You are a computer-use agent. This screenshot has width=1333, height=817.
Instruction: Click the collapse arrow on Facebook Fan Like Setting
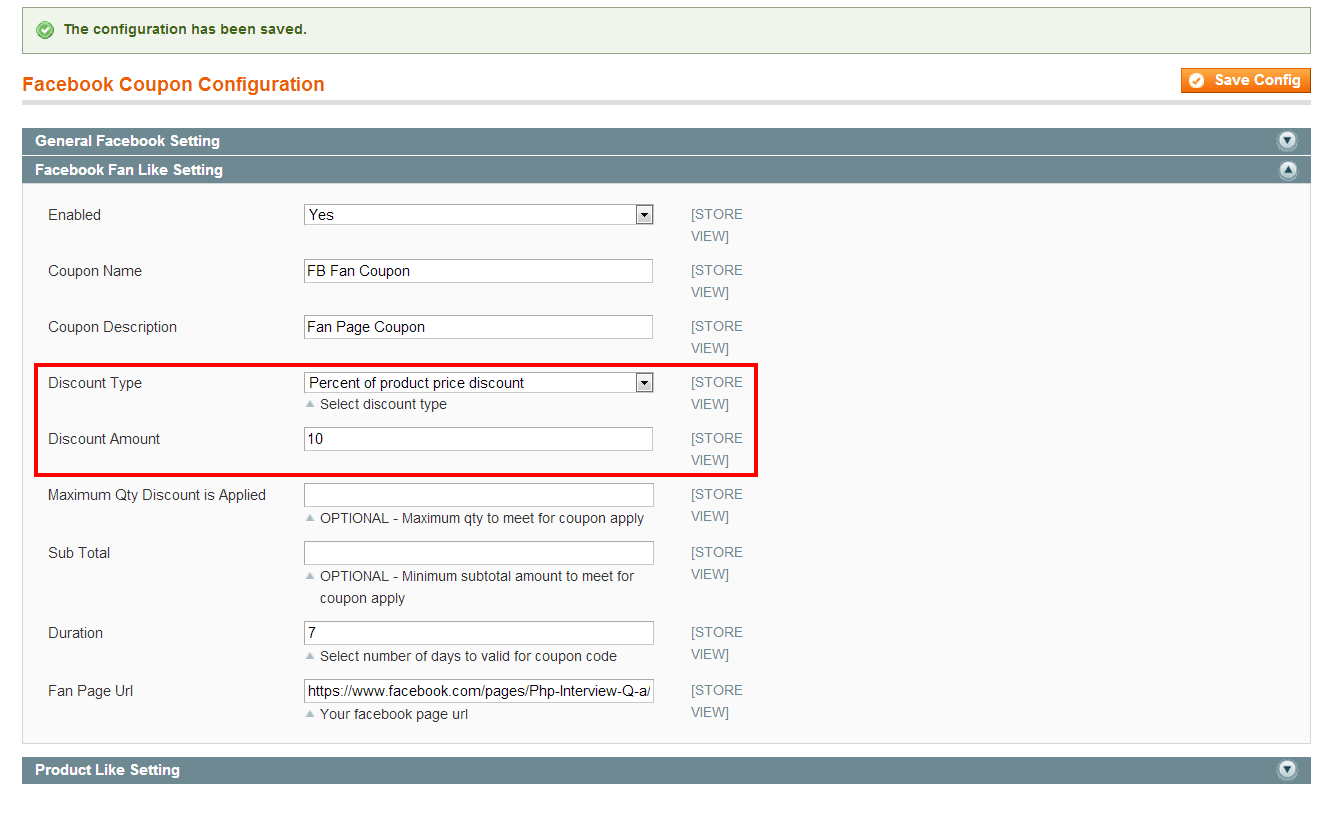pos(1288,170)
